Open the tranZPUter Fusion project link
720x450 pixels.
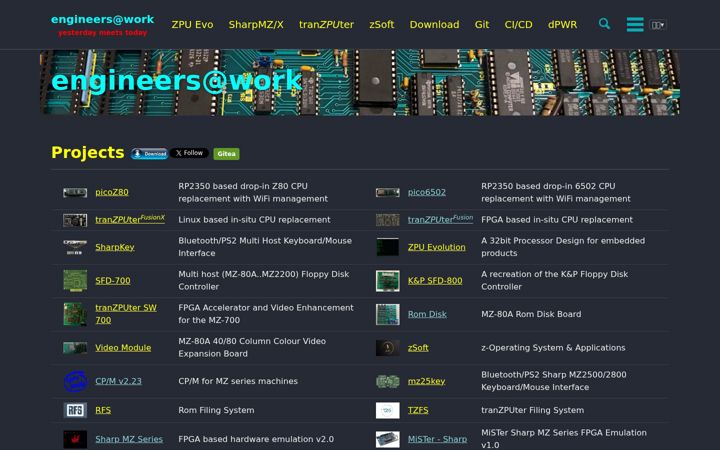point(440,219)
